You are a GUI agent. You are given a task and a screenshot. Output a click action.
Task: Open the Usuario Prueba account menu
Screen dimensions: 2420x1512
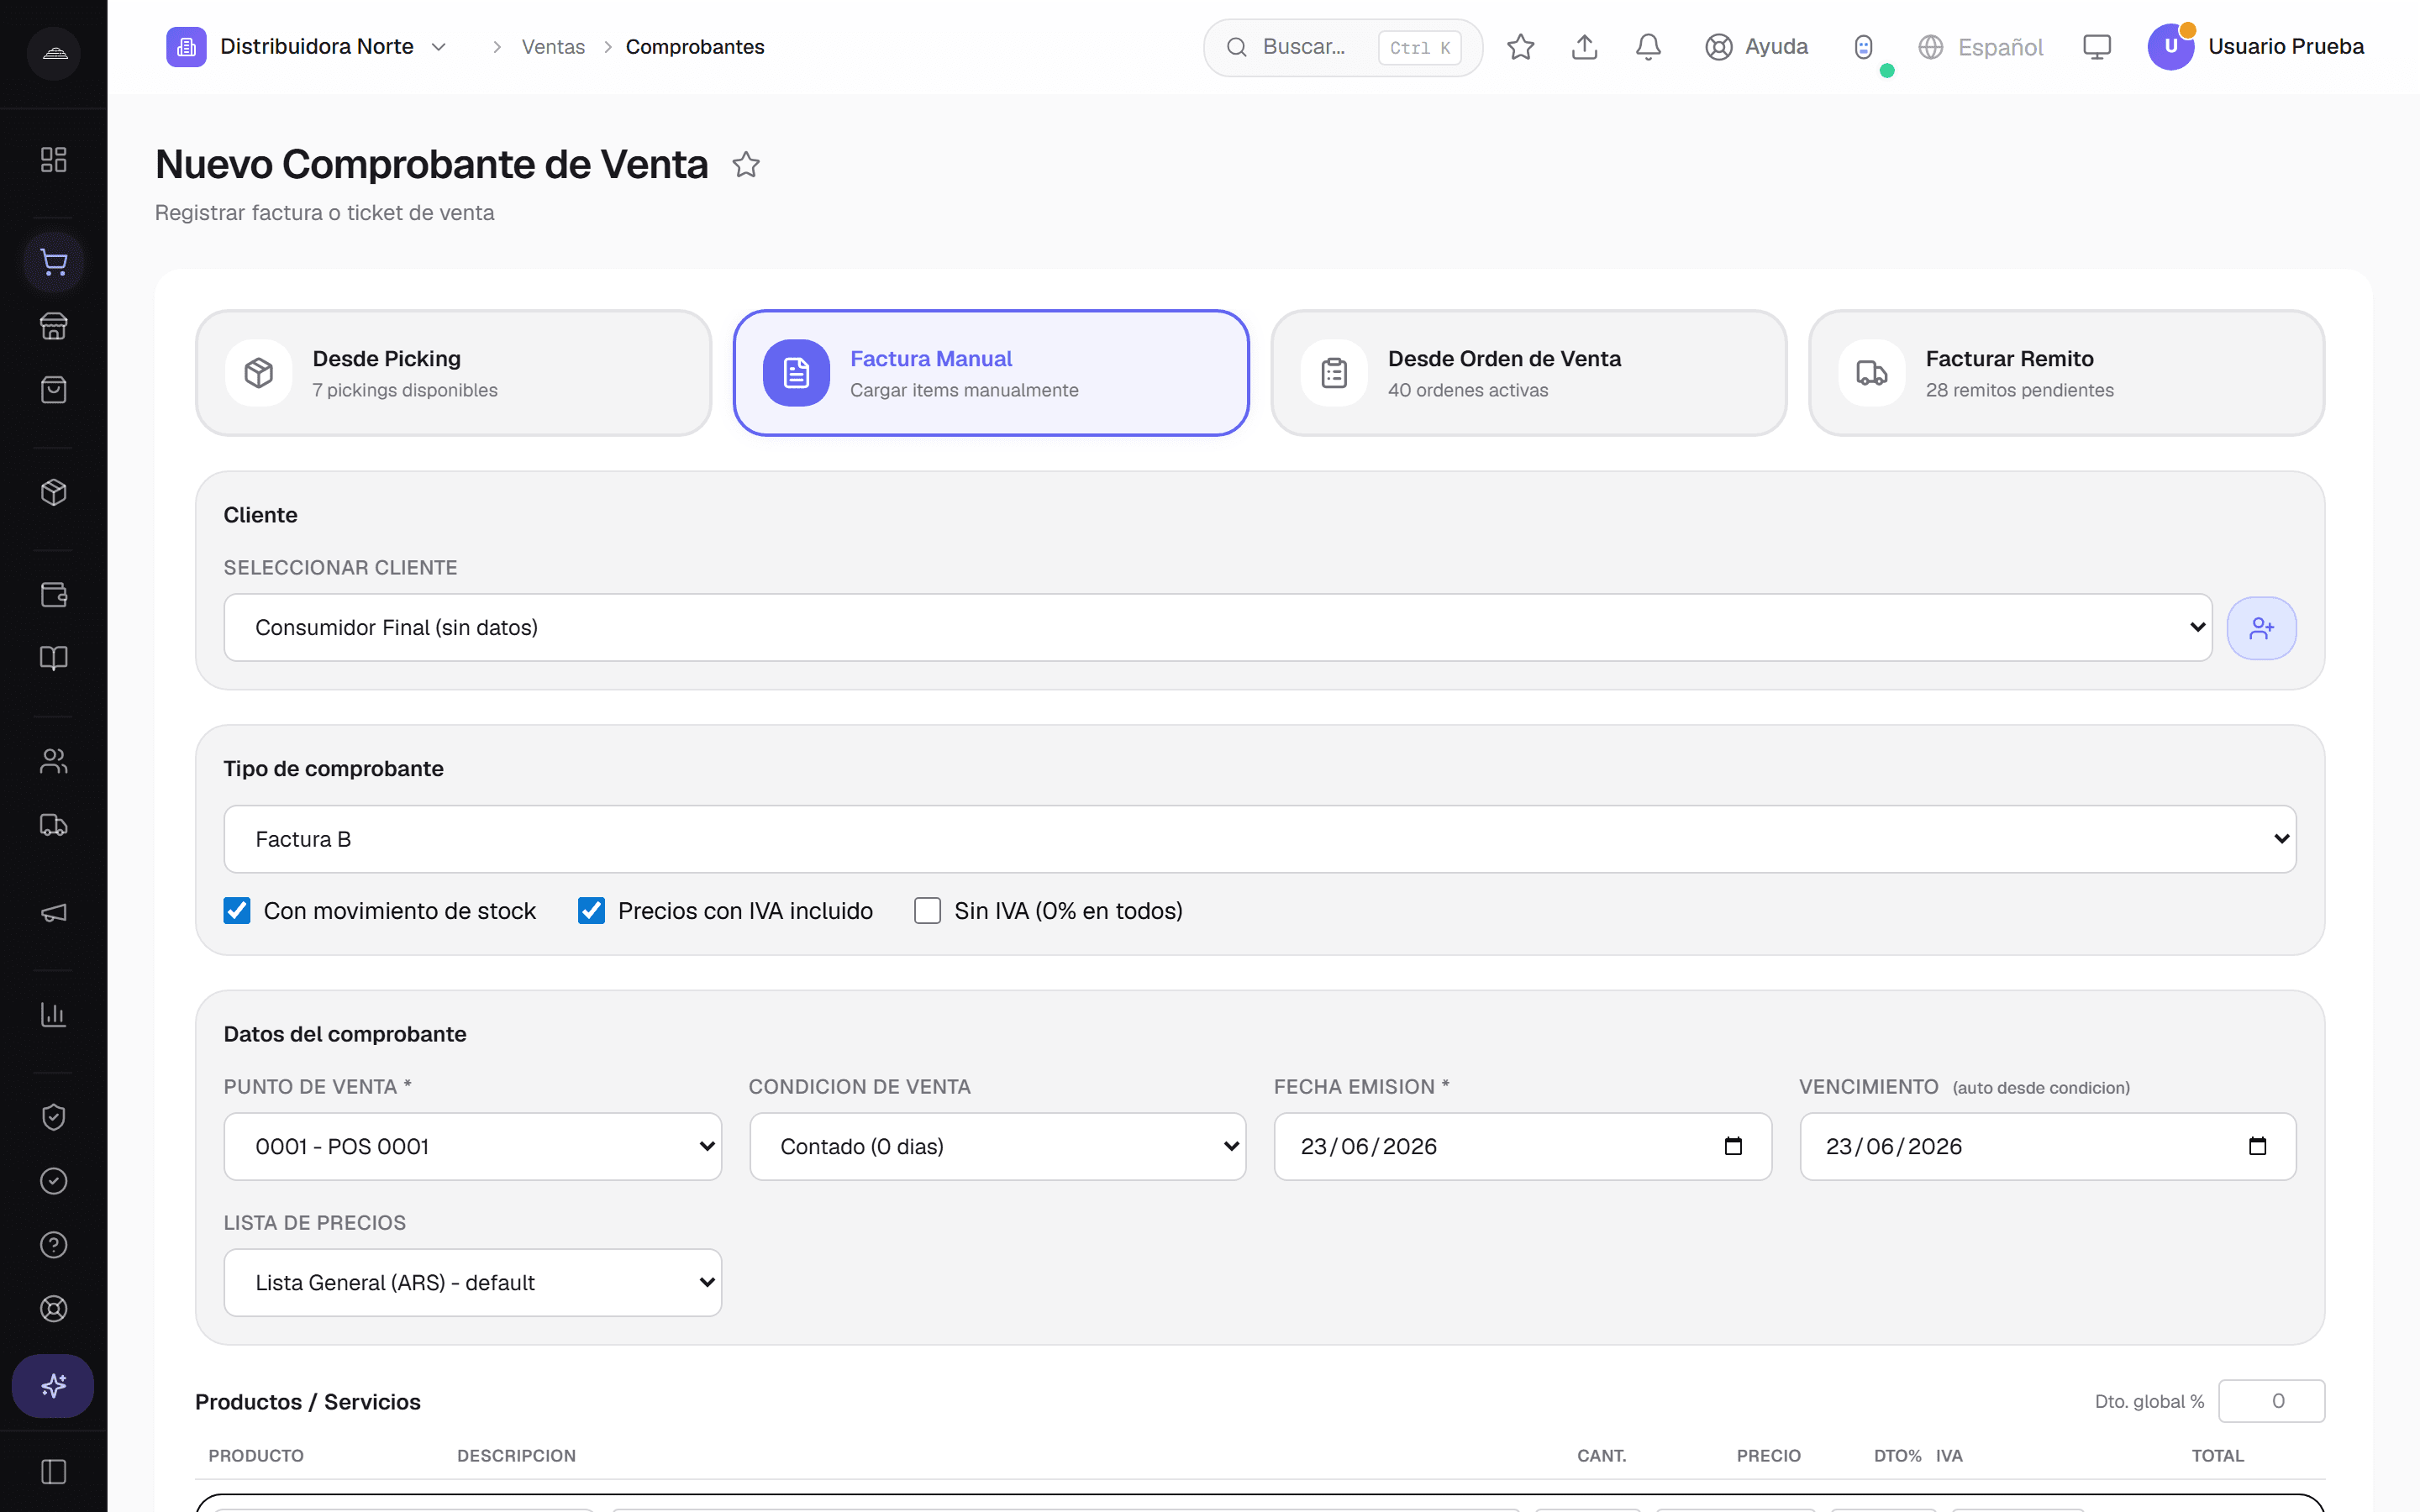click(x=2256, y=47)
